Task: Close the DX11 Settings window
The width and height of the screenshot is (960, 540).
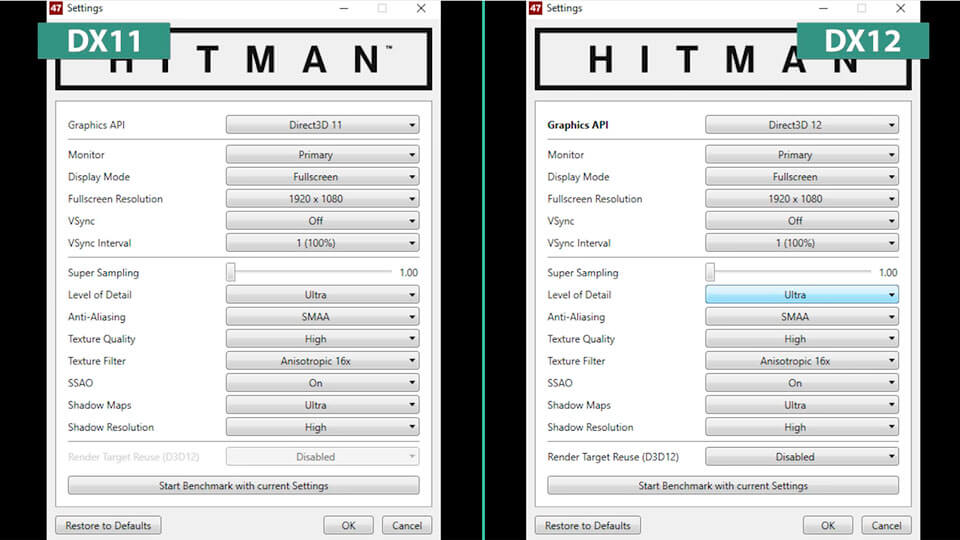Action: [x=421, y=8]
